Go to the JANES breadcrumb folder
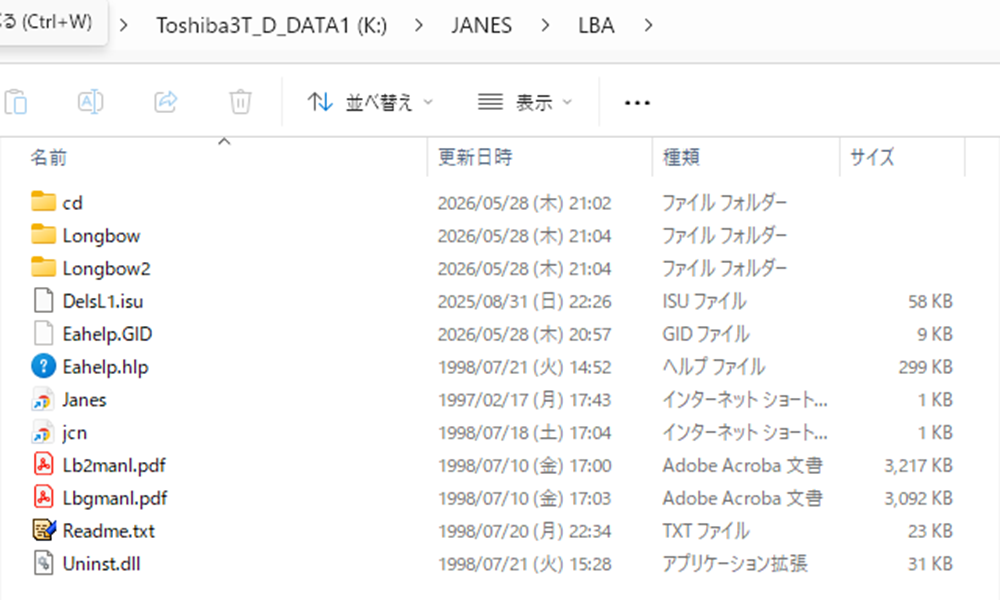Viewport: 1000px width, 600px height. (x=482, y=26)
